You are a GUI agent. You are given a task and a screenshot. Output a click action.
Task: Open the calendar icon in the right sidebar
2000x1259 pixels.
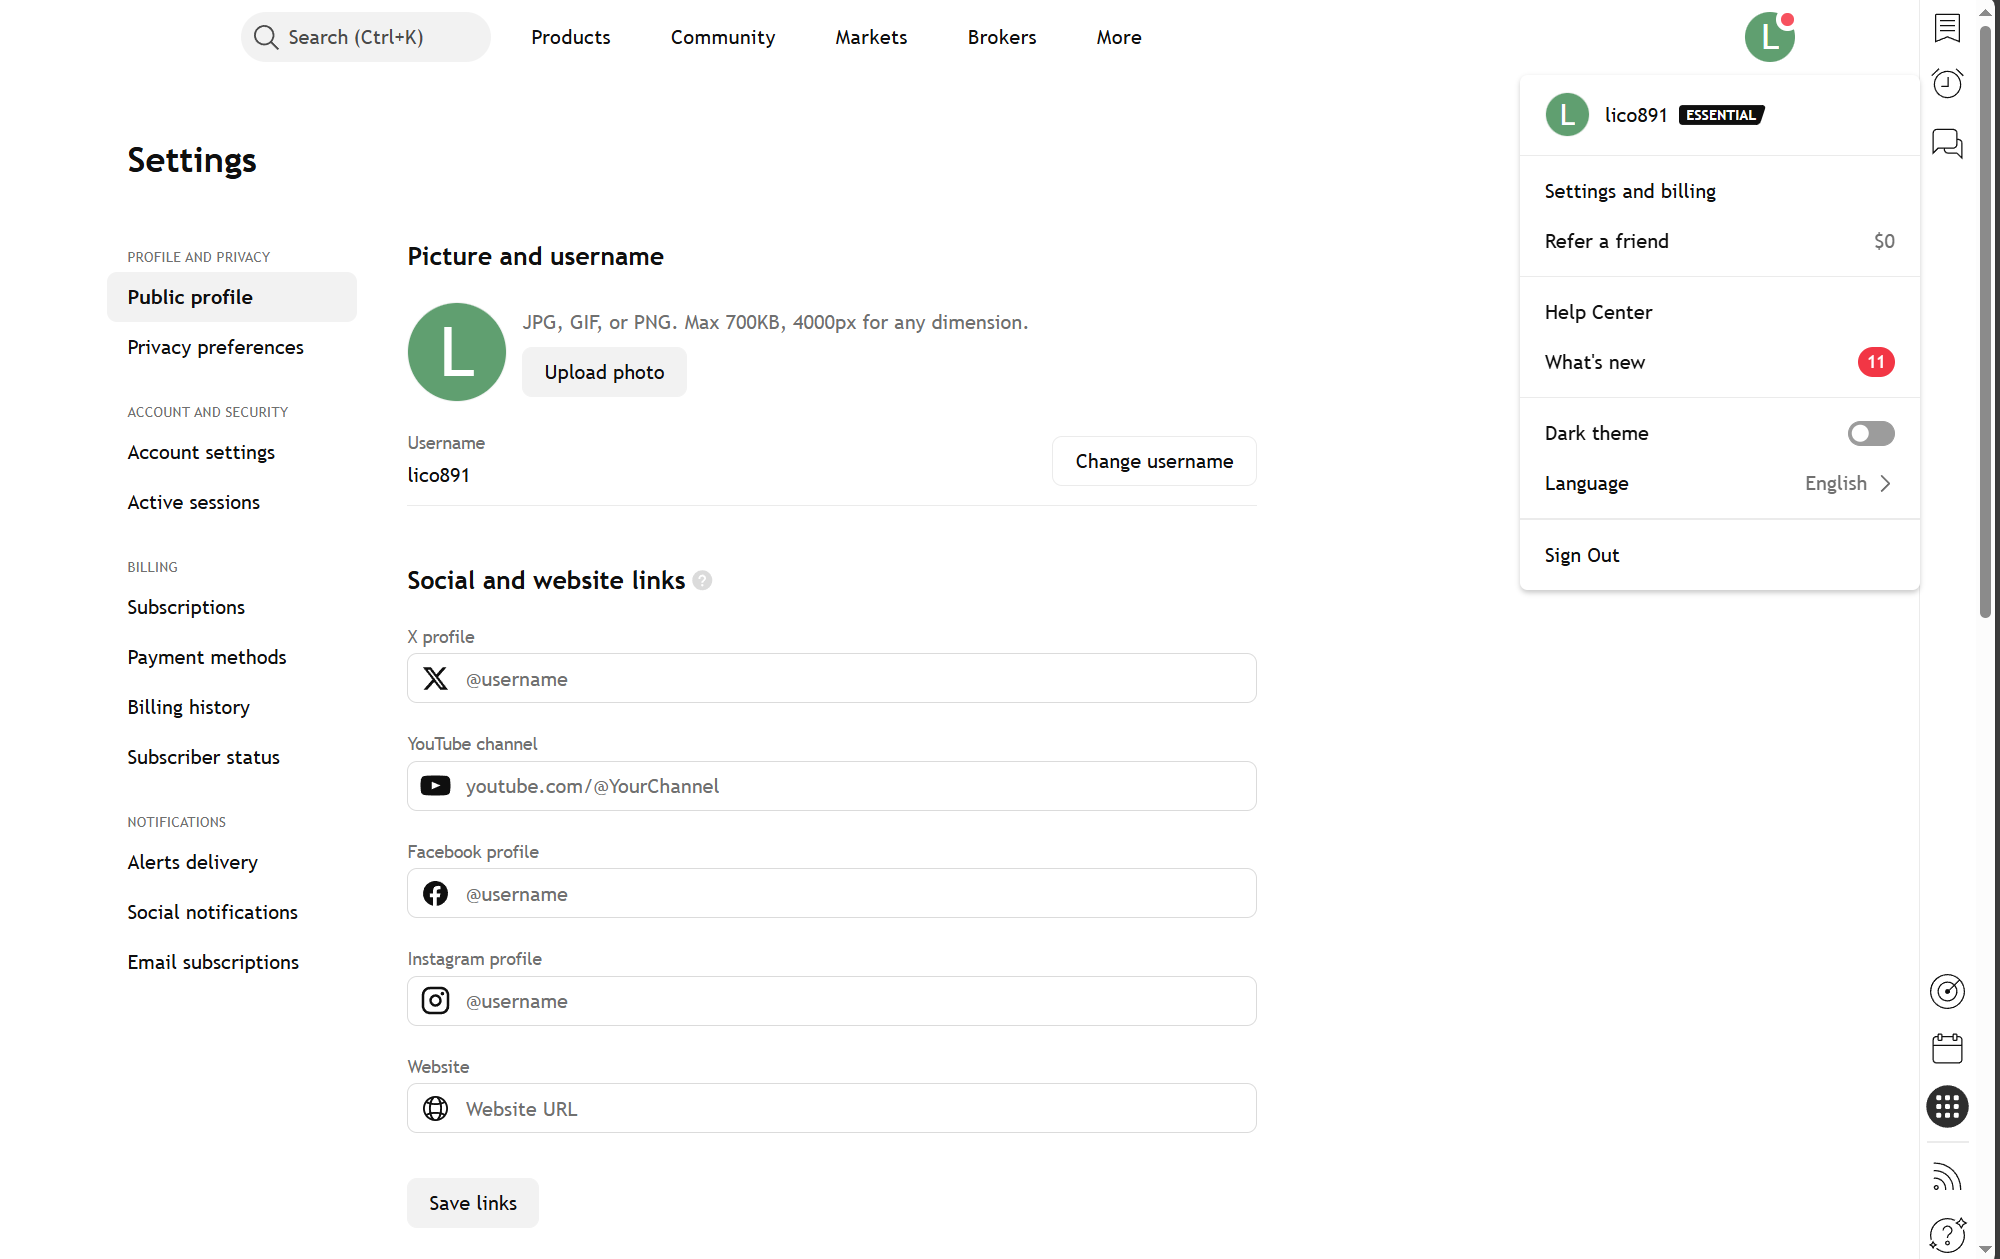pyautogui.click(x=1947, y=1049)
